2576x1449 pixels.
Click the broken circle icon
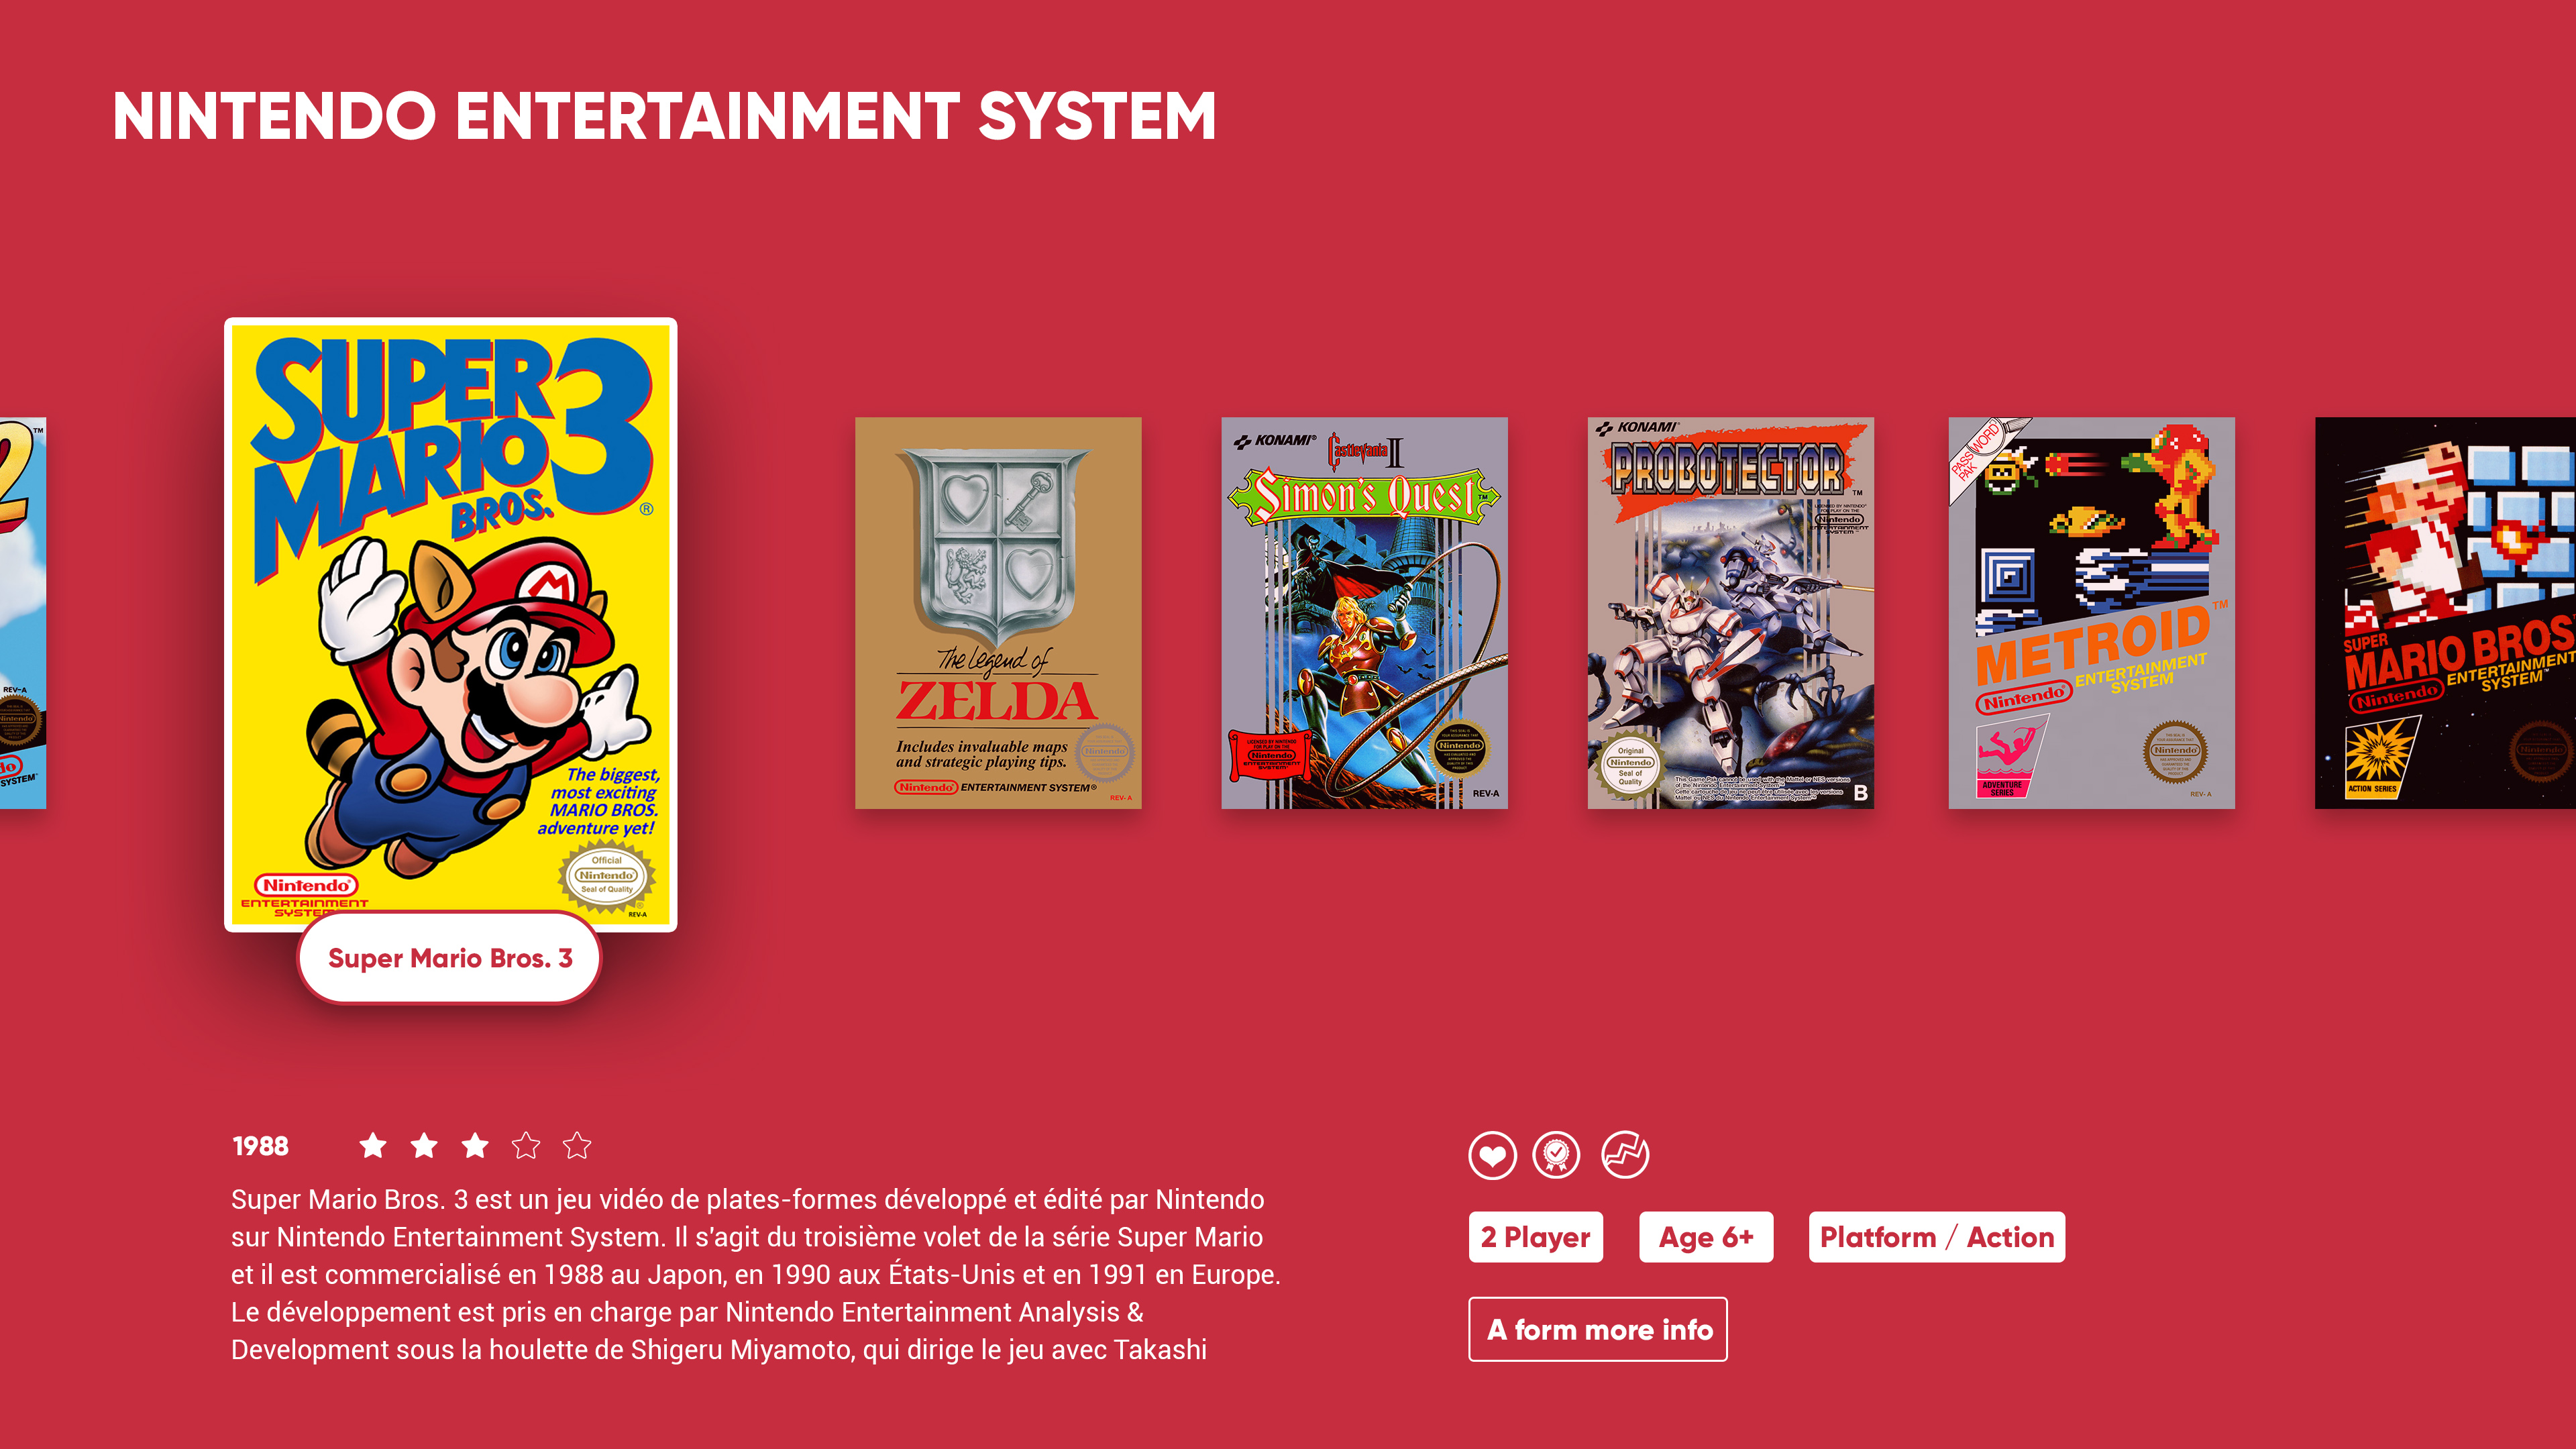coord(1625,1156)
